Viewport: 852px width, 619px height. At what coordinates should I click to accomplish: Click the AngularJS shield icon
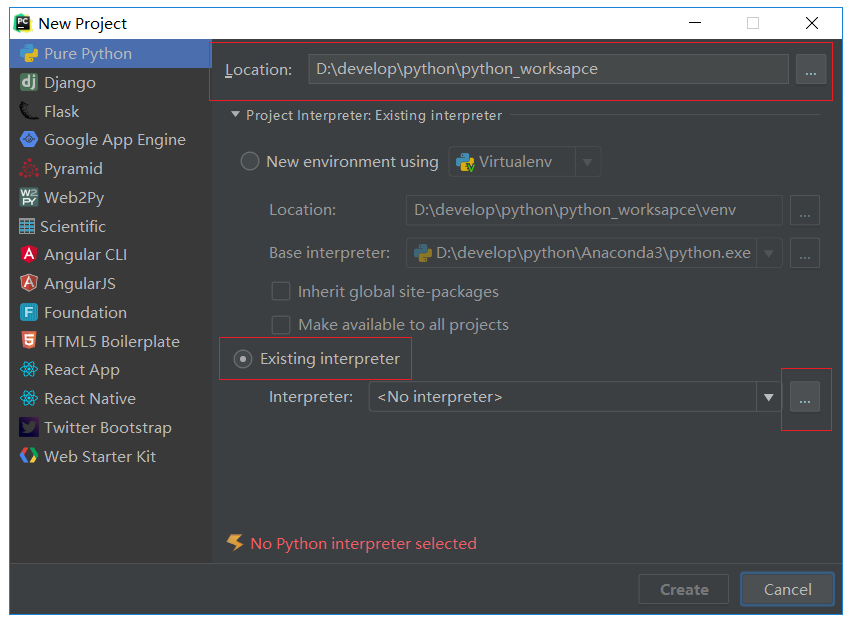[x=29, y=283]
